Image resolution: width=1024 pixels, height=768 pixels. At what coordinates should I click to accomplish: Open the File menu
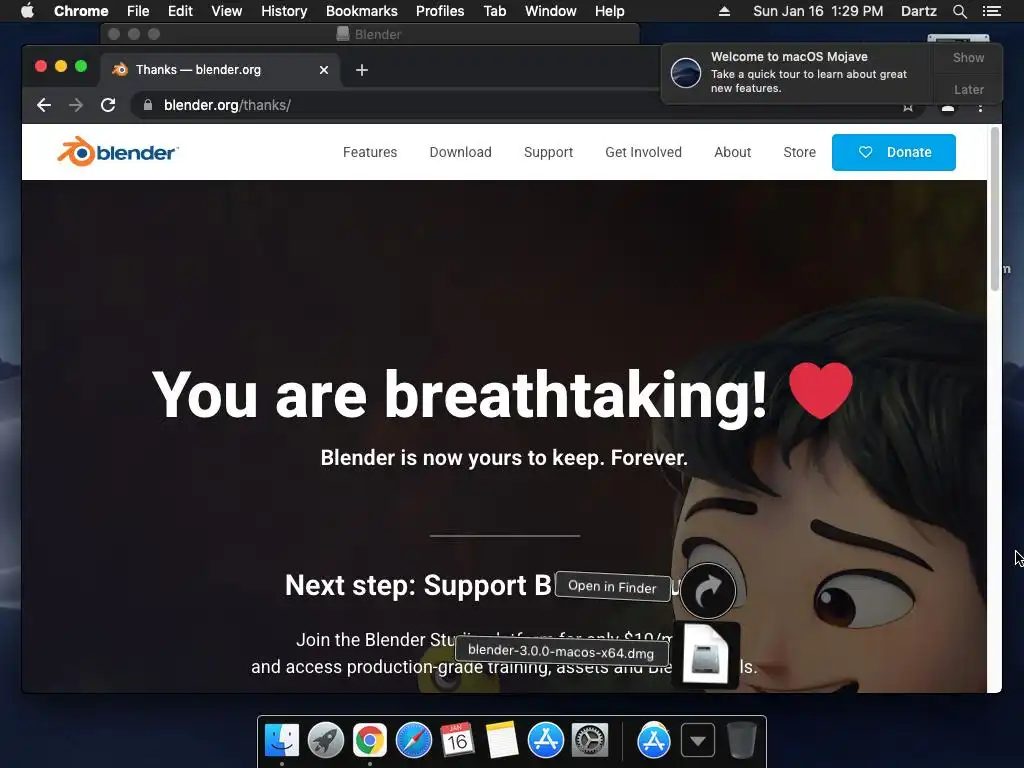[x=138, y=11]
